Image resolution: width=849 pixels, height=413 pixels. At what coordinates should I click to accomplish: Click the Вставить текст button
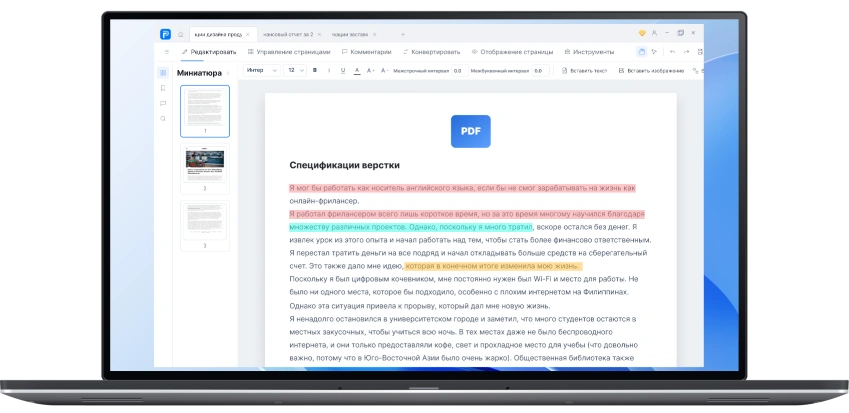tap(584, 70)
